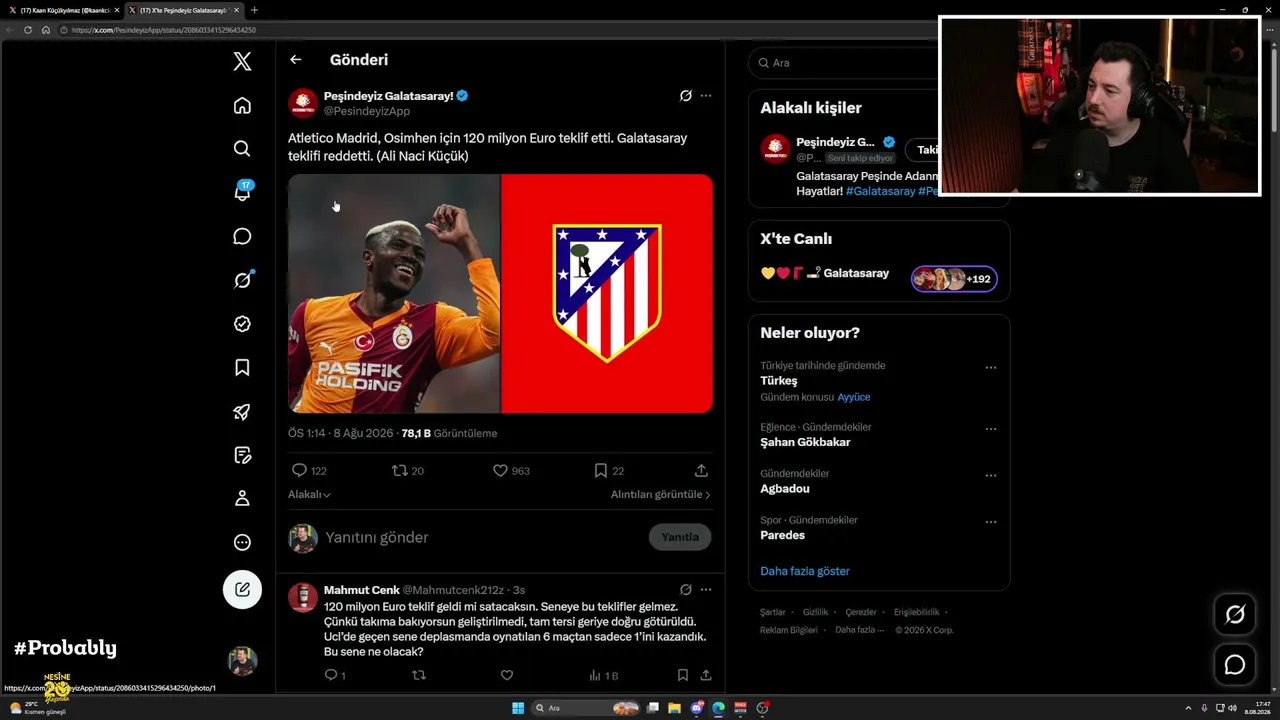Click the Ara search box on X
This screenshot has width=1280, height=720.
click(x=843, y=62)
